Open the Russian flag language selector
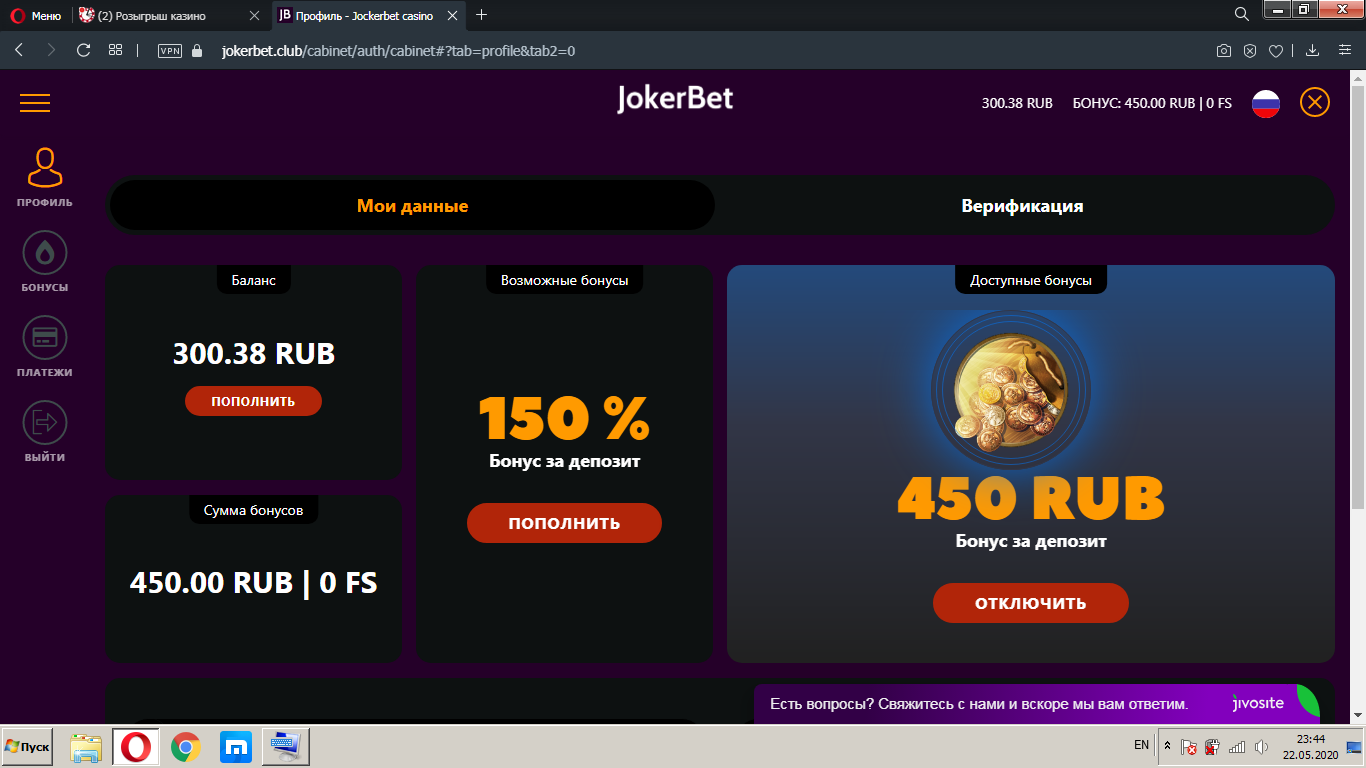 pyautogui.click(x=1266, y=103)
